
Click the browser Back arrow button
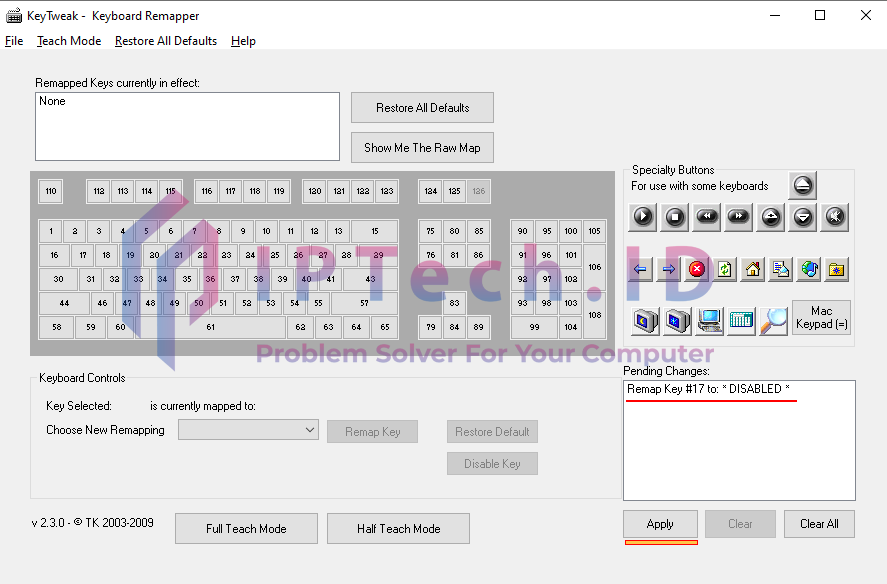(640, 269)
